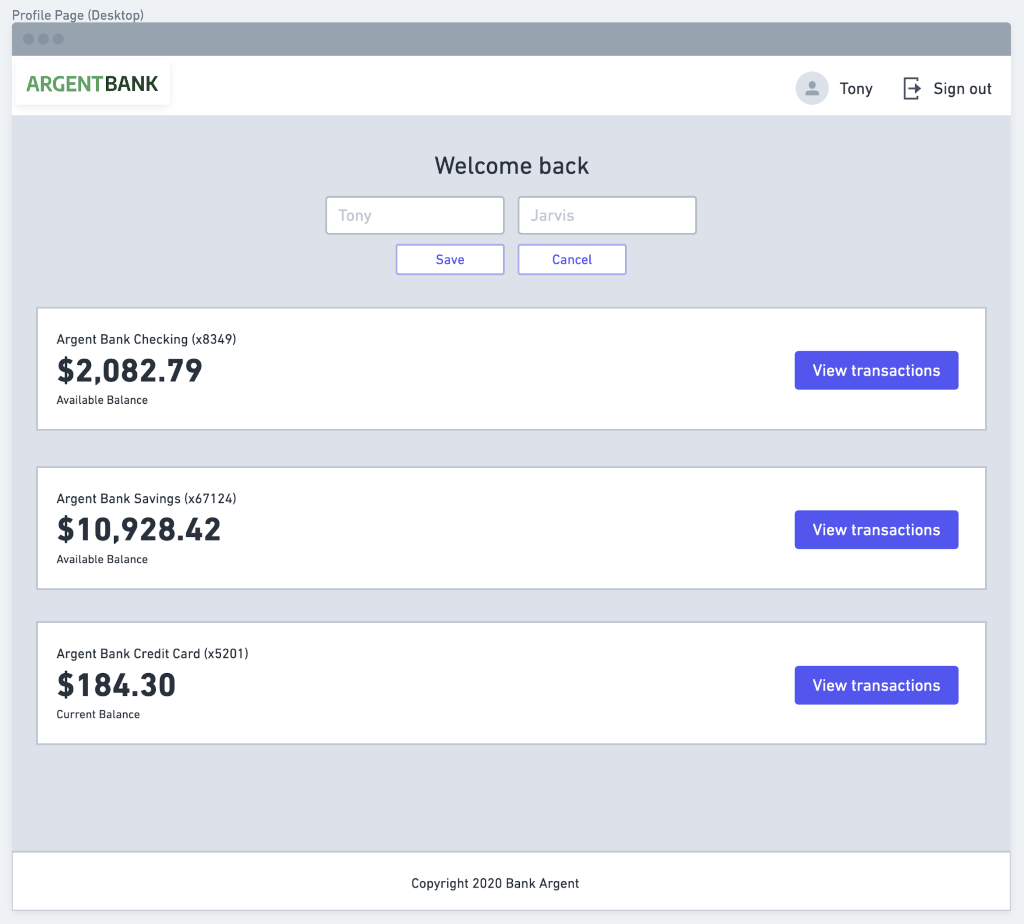The image size is (1024, 924).
Task: Click the $184.30 credit card balance
Action: [116, 685]
